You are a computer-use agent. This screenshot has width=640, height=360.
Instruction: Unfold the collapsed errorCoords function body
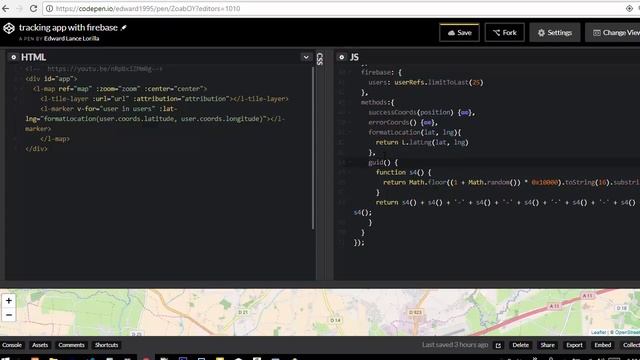427,122
